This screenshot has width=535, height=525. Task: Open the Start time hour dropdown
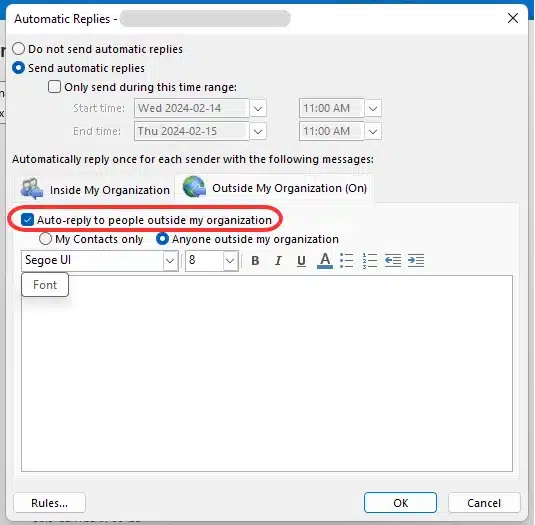click(x=373, y=108)
